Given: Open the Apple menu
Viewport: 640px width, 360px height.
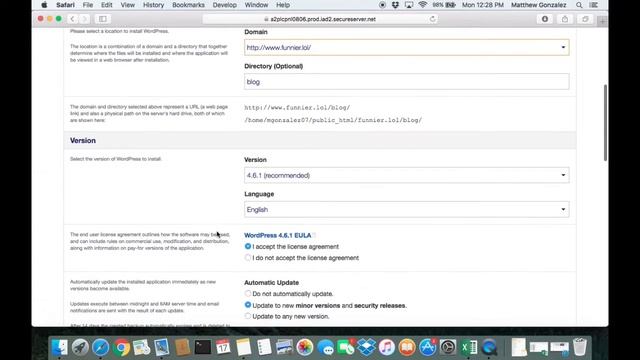Looking at the screenshot, I should coord(44,5).
